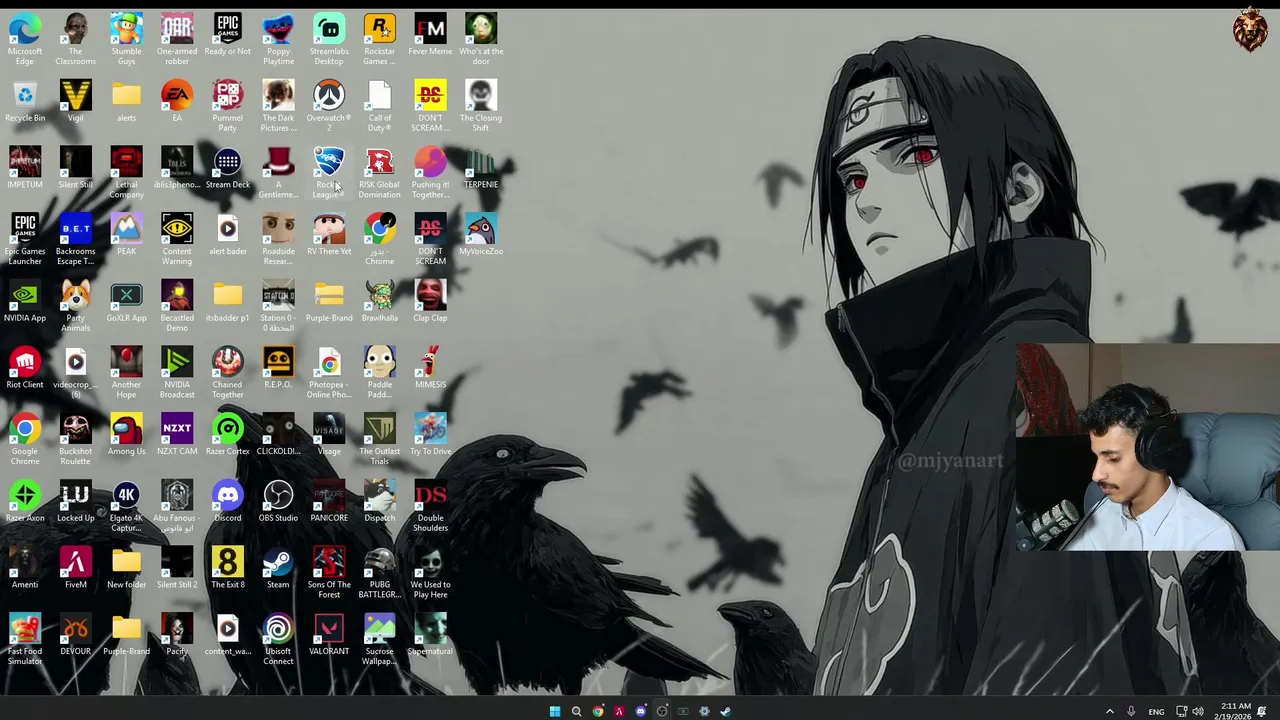Viewport: 1280px width, 720px height.
Task: Open the notification bell in tray
Action: (1262, 711)
